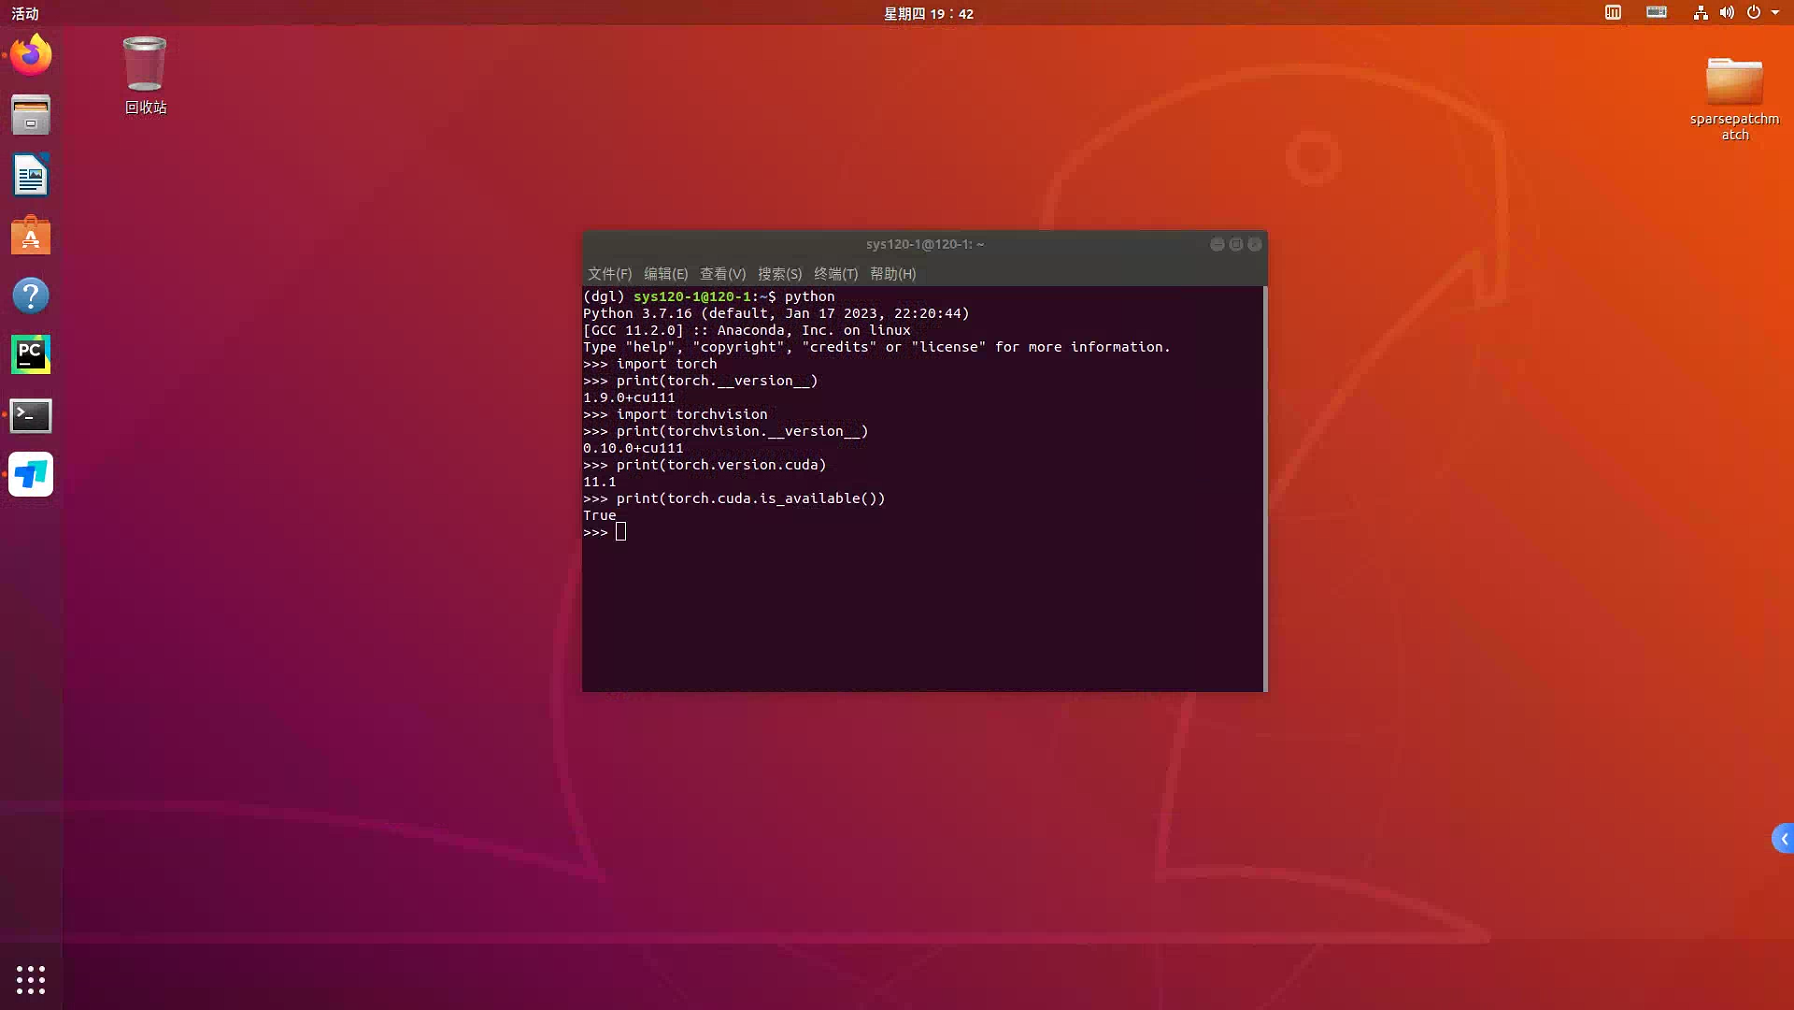Open the terminal Help (帮助) menu

(x=892, y=273)
